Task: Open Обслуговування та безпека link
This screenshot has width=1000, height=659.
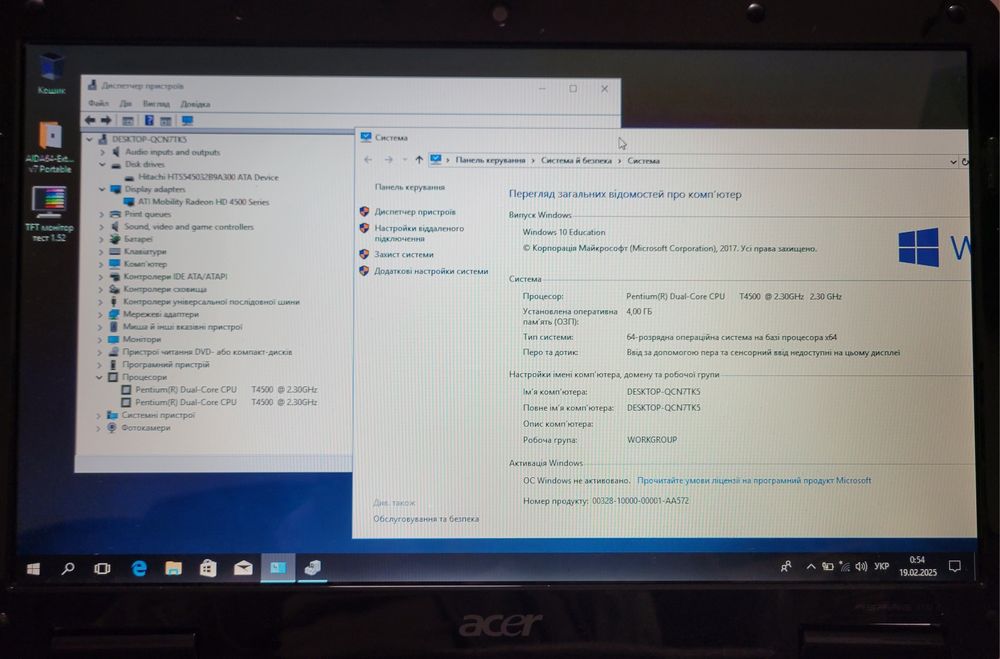Action: click(x=426, y=519)
